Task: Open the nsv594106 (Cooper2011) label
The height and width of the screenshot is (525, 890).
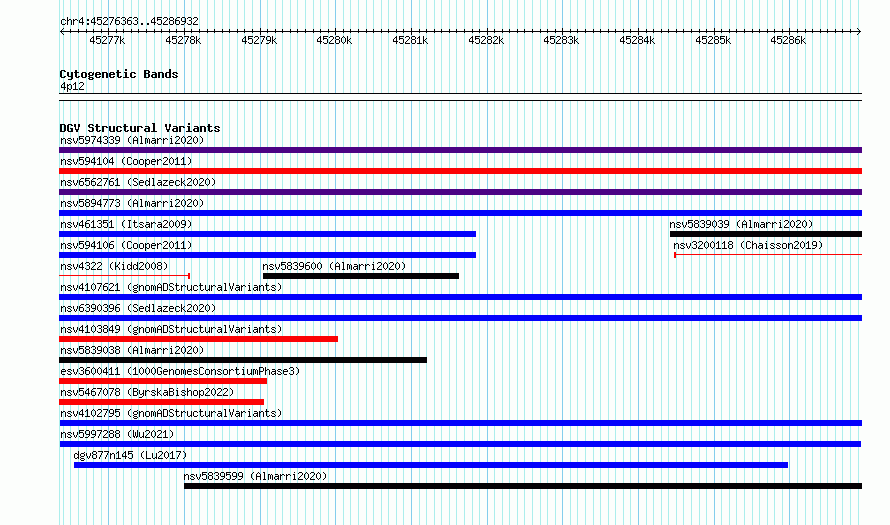Action: [126, 245]
